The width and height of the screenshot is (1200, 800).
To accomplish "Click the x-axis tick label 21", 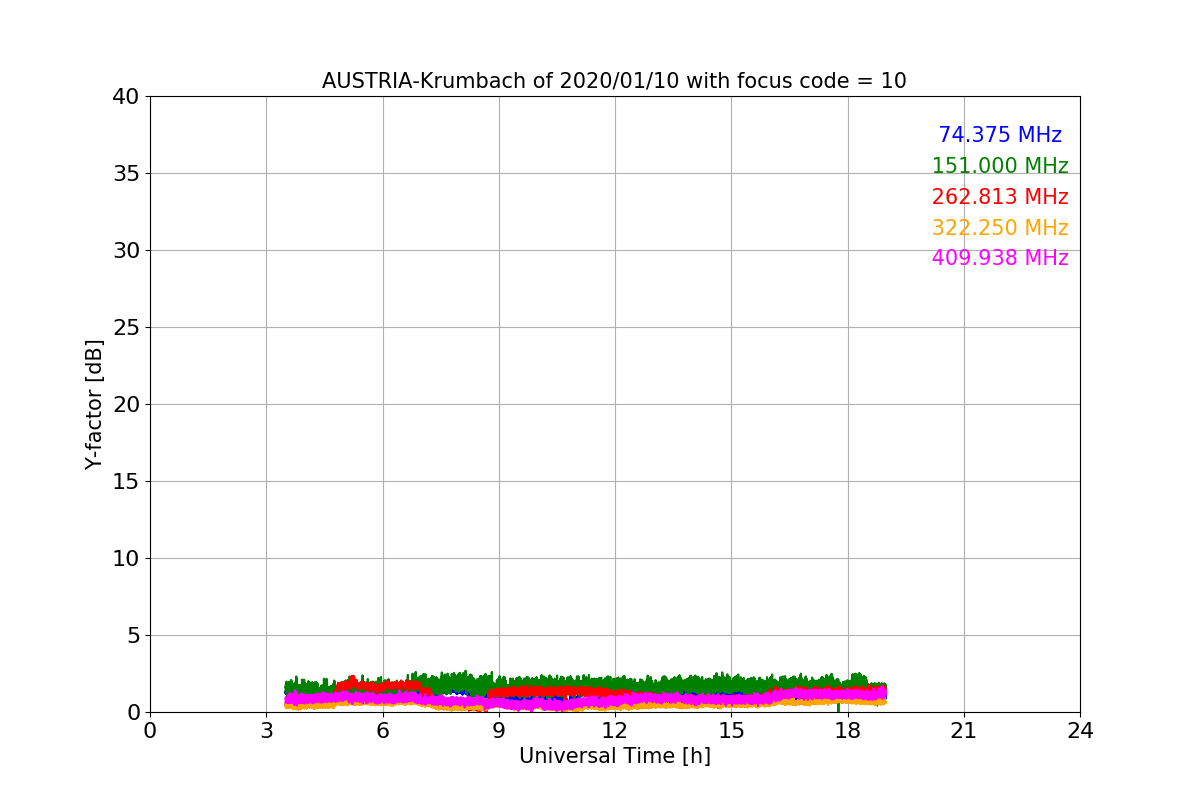I will tap(964, 731).
